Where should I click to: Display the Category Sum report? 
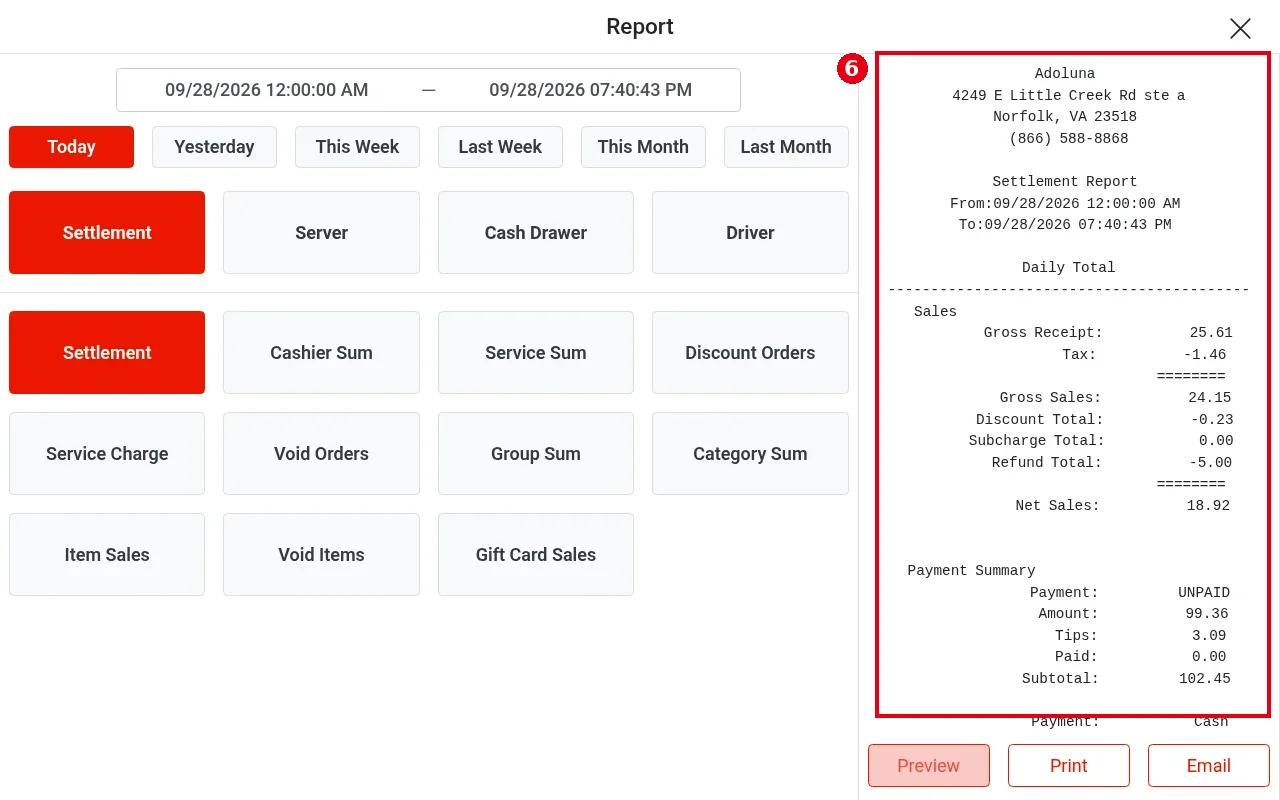pos(750,454)
